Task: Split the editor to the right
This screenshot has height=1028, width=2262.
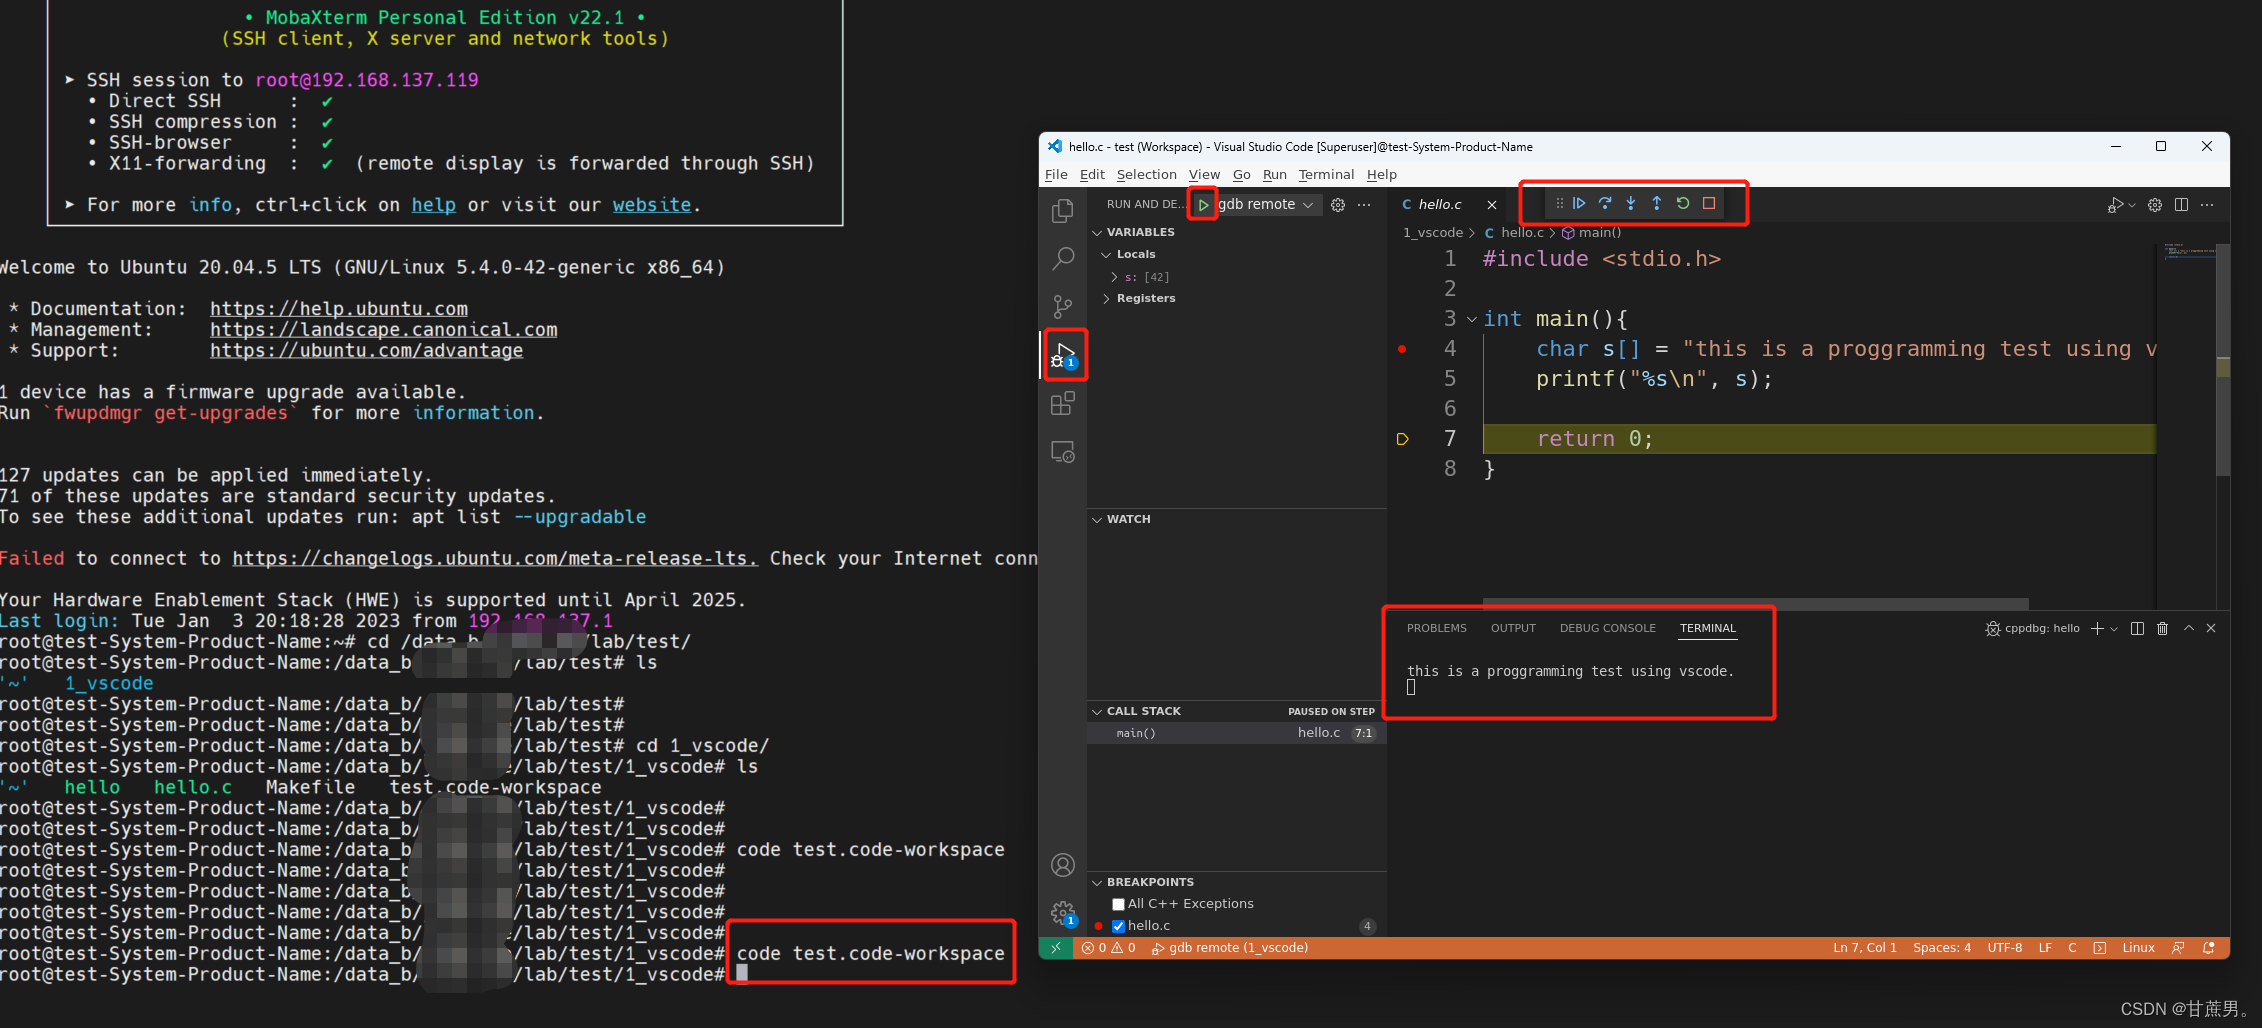Action: pos(2181,204)
